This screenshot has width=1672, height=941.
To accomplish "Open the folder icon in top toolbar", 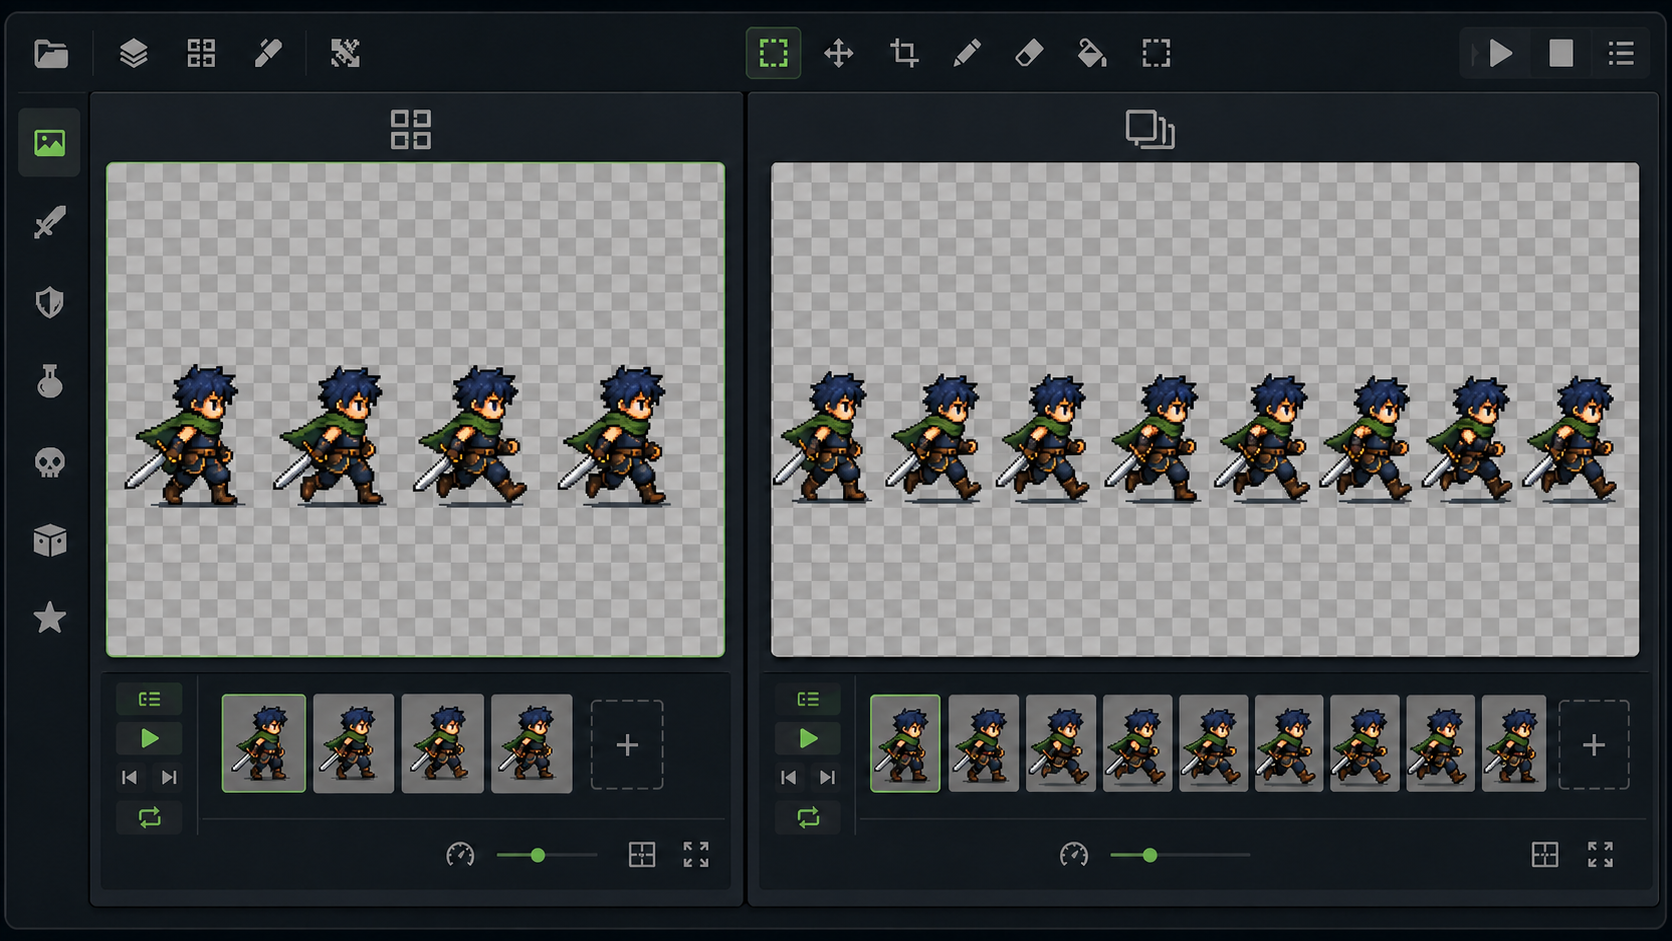I will (x=51, y=53).
